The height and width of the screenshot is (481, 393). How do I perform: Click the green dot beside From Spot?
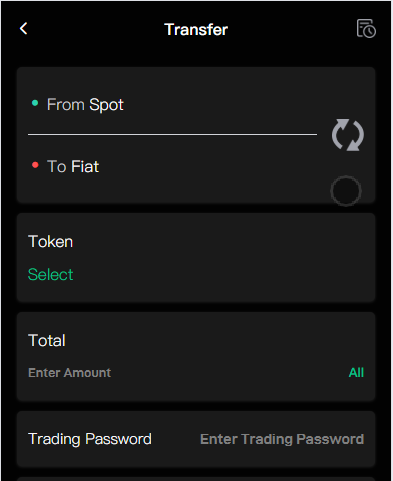(x=35, y=103)
